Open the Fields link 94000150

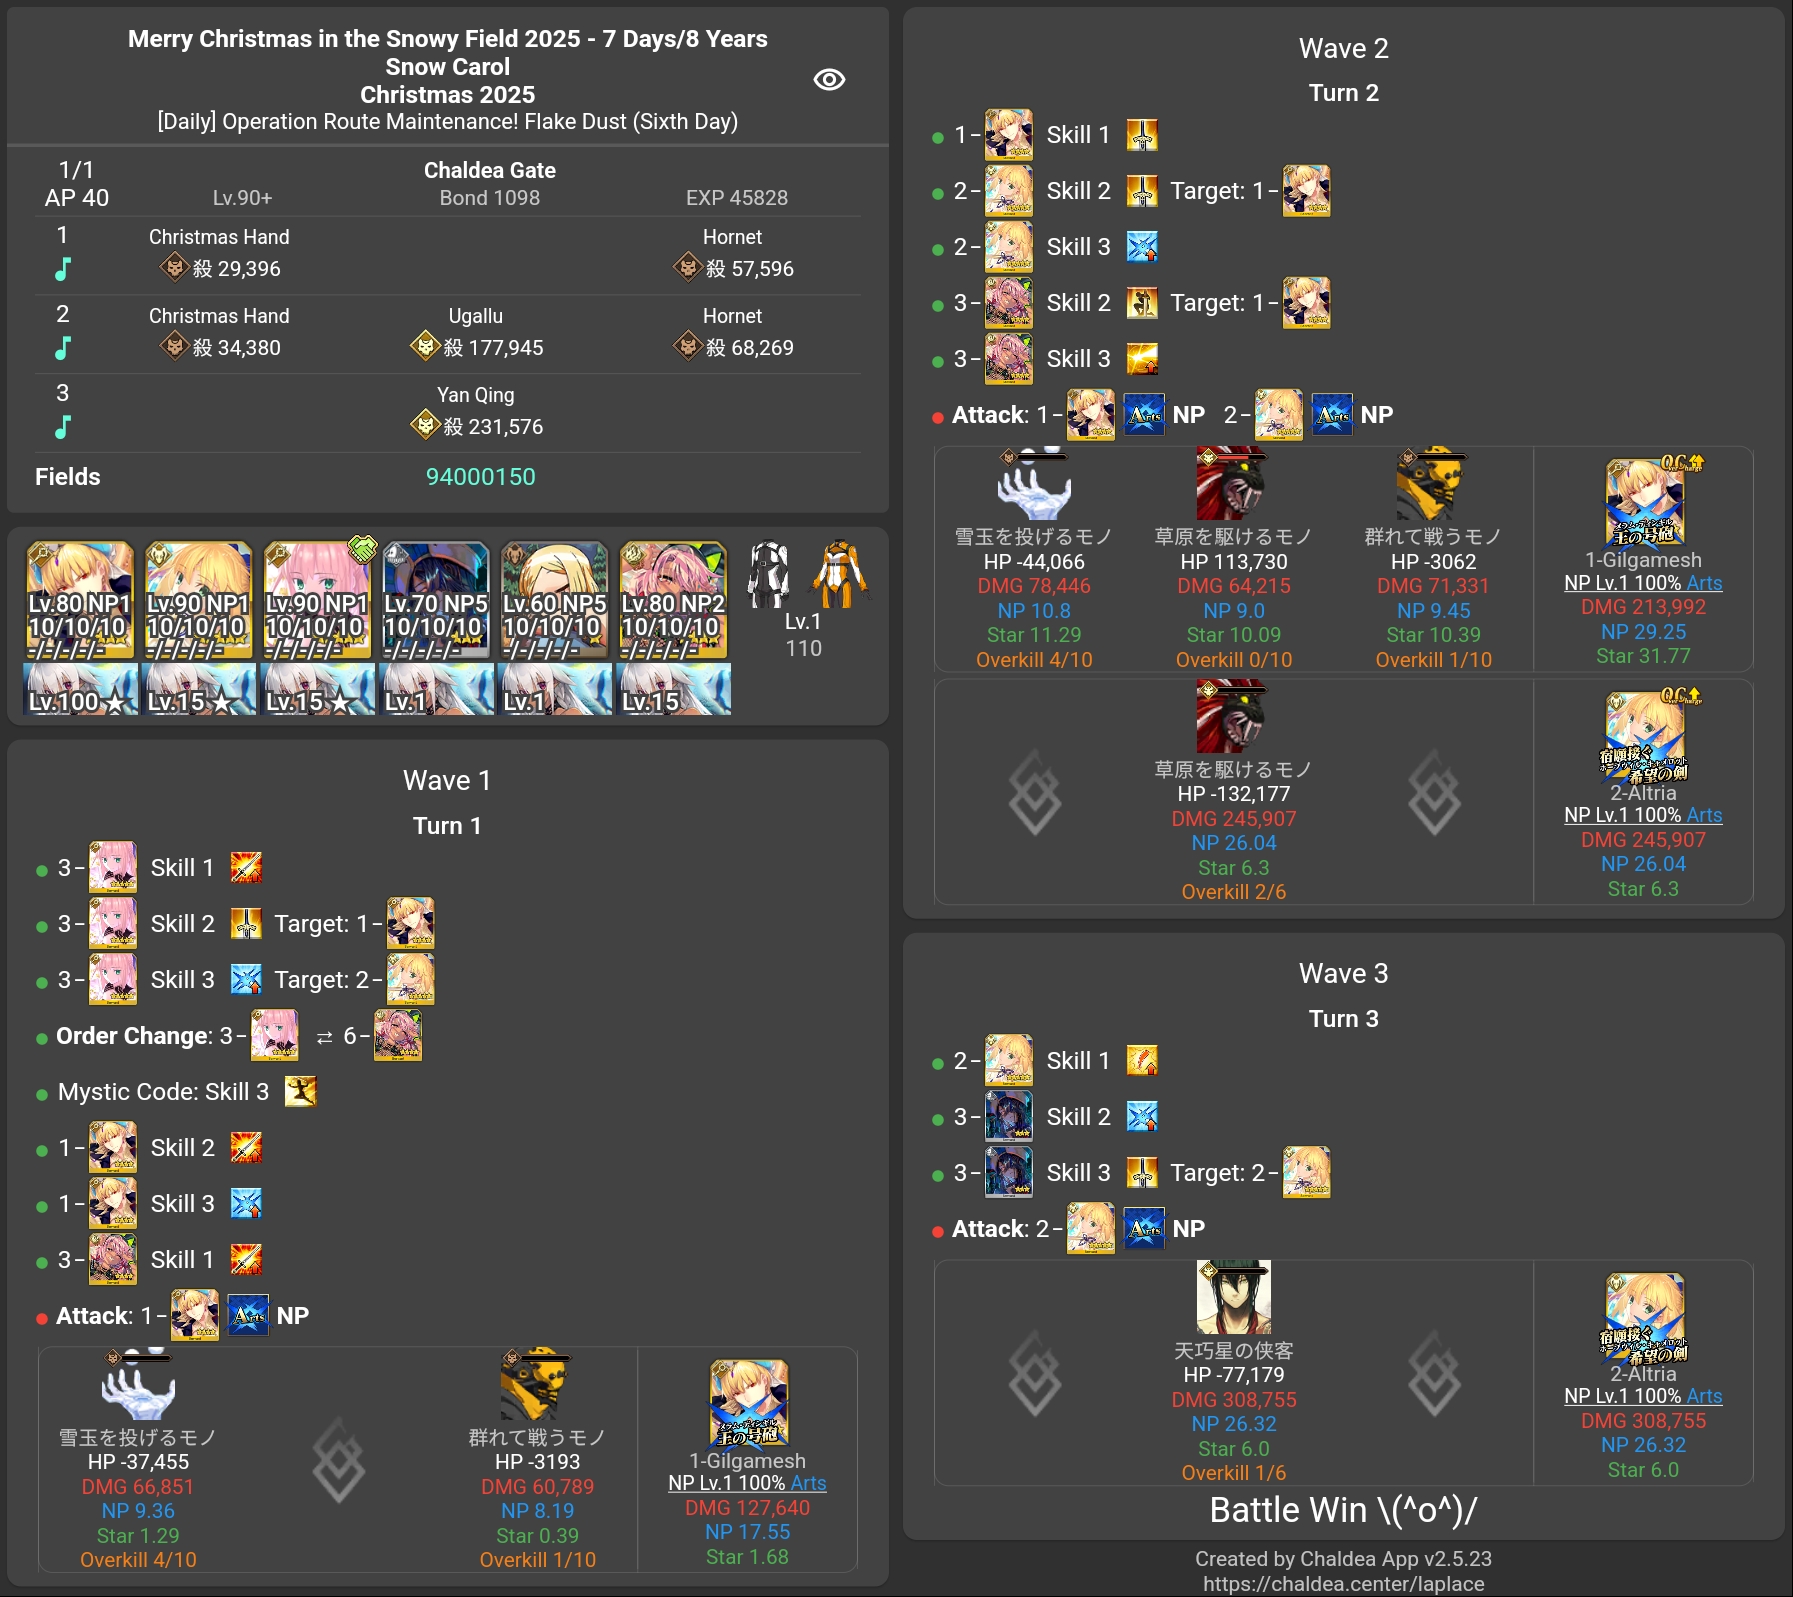point(481,477)
